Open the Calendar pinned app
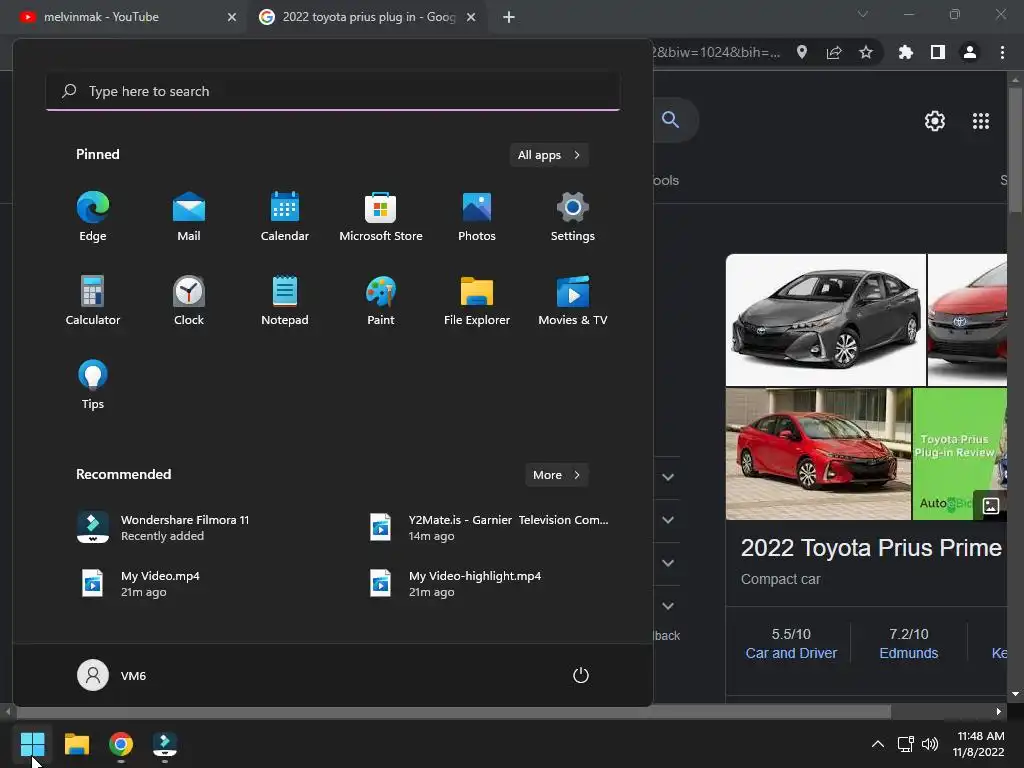Image resolution: width=1024 pixels, height=768 pixels. pos(285,217)
